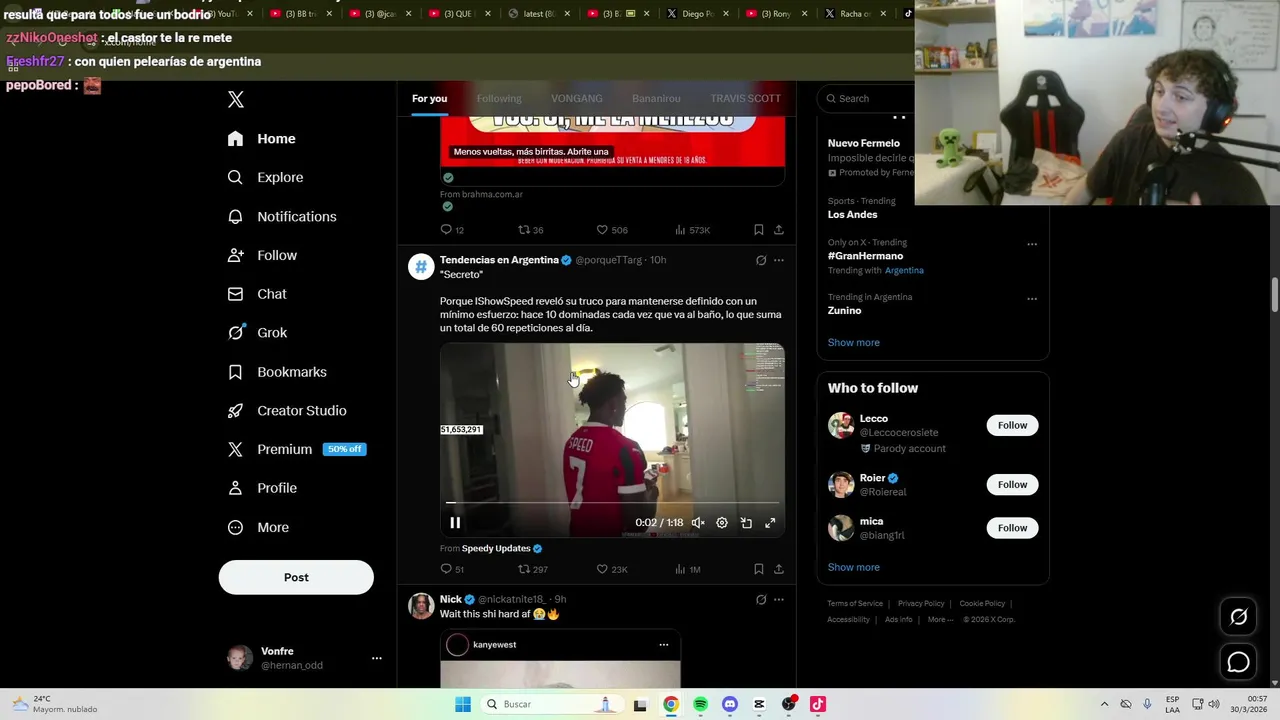This screenshot has height=720, width=1280.
Task: Show more trending topics
Action: tap(853, 342)
